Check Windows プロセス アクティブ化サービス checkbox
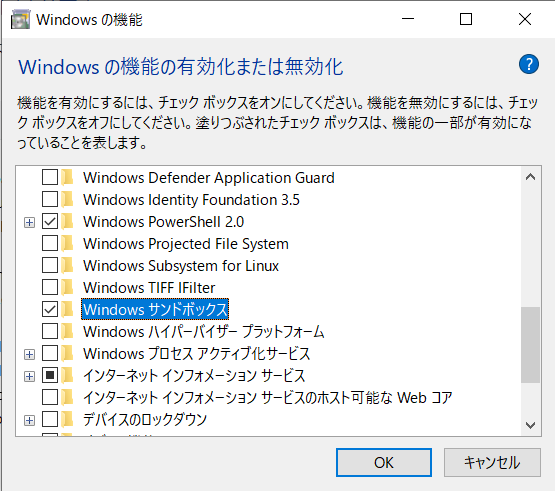 point(50,353)
